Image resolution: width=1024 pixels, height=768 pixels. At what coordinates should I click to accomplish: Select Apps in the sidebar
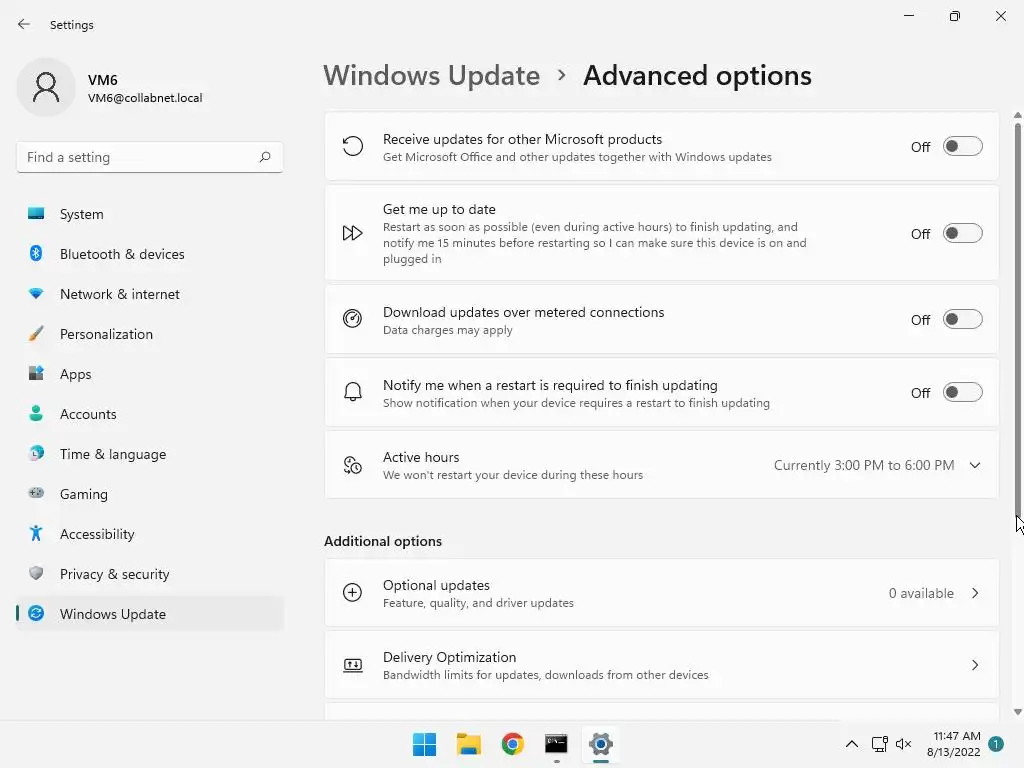pos(150,374)
